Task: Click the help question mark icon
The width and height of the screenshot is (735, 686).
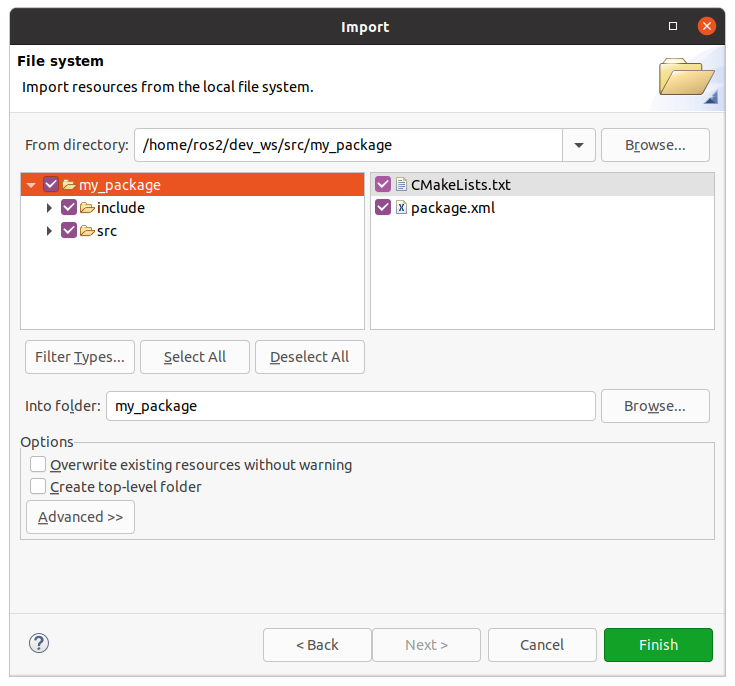Action: click(39, 644)
